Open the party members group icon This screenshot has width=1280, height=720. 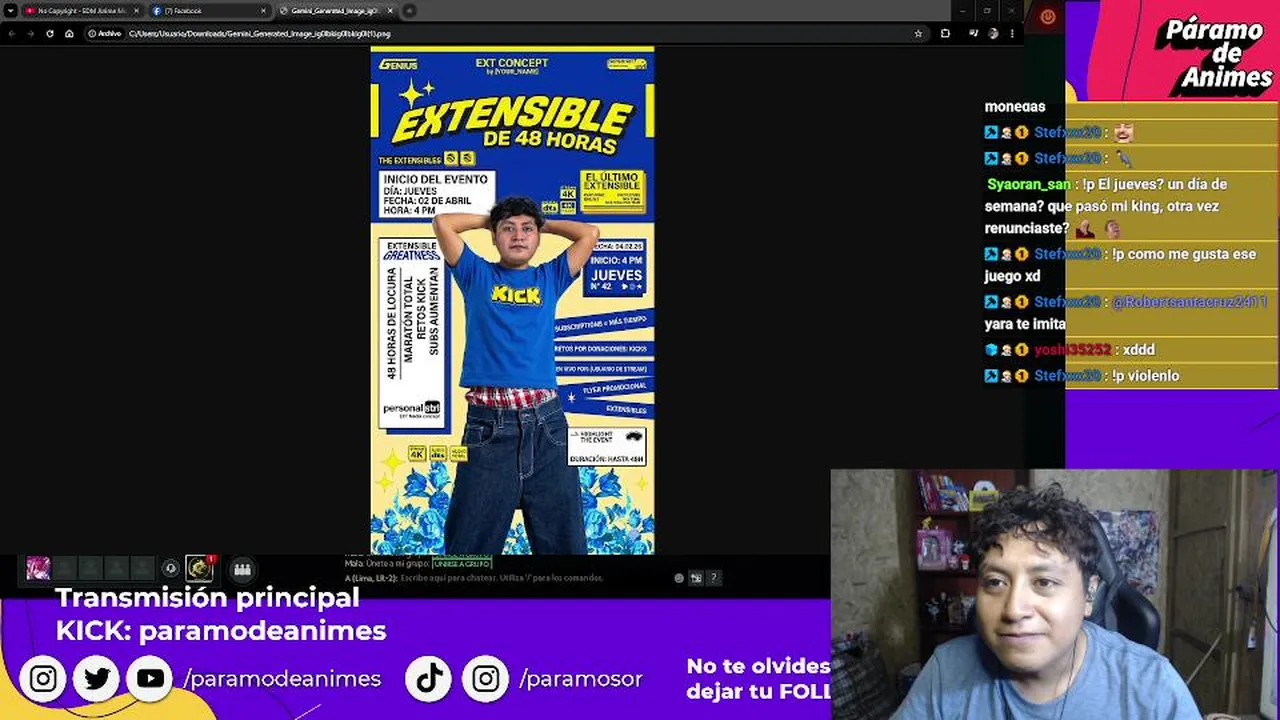pos(242,569)
